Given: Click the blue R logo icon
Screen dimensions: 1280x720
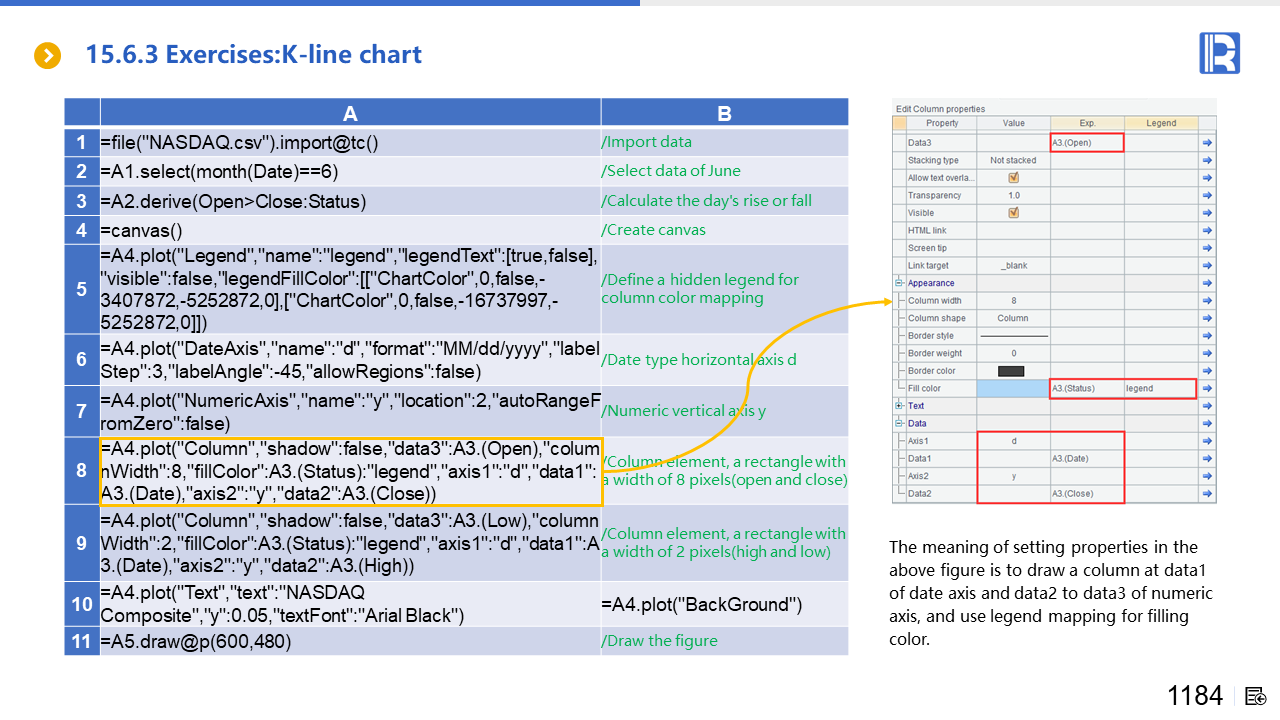Looking at the screenshot, I should [x=1219, y=53].
